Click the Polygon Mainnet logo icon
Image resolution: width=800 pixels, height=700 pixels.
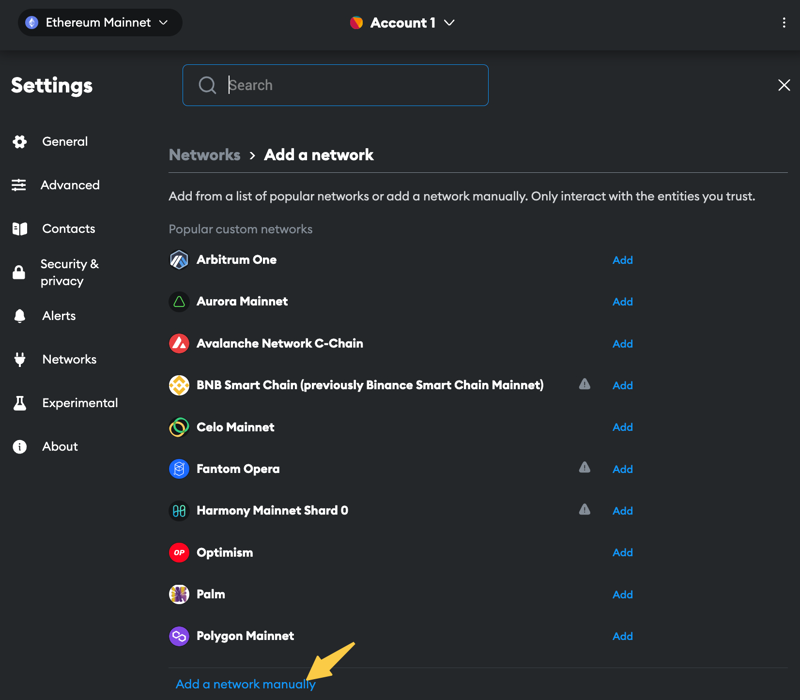click(179, 636)
